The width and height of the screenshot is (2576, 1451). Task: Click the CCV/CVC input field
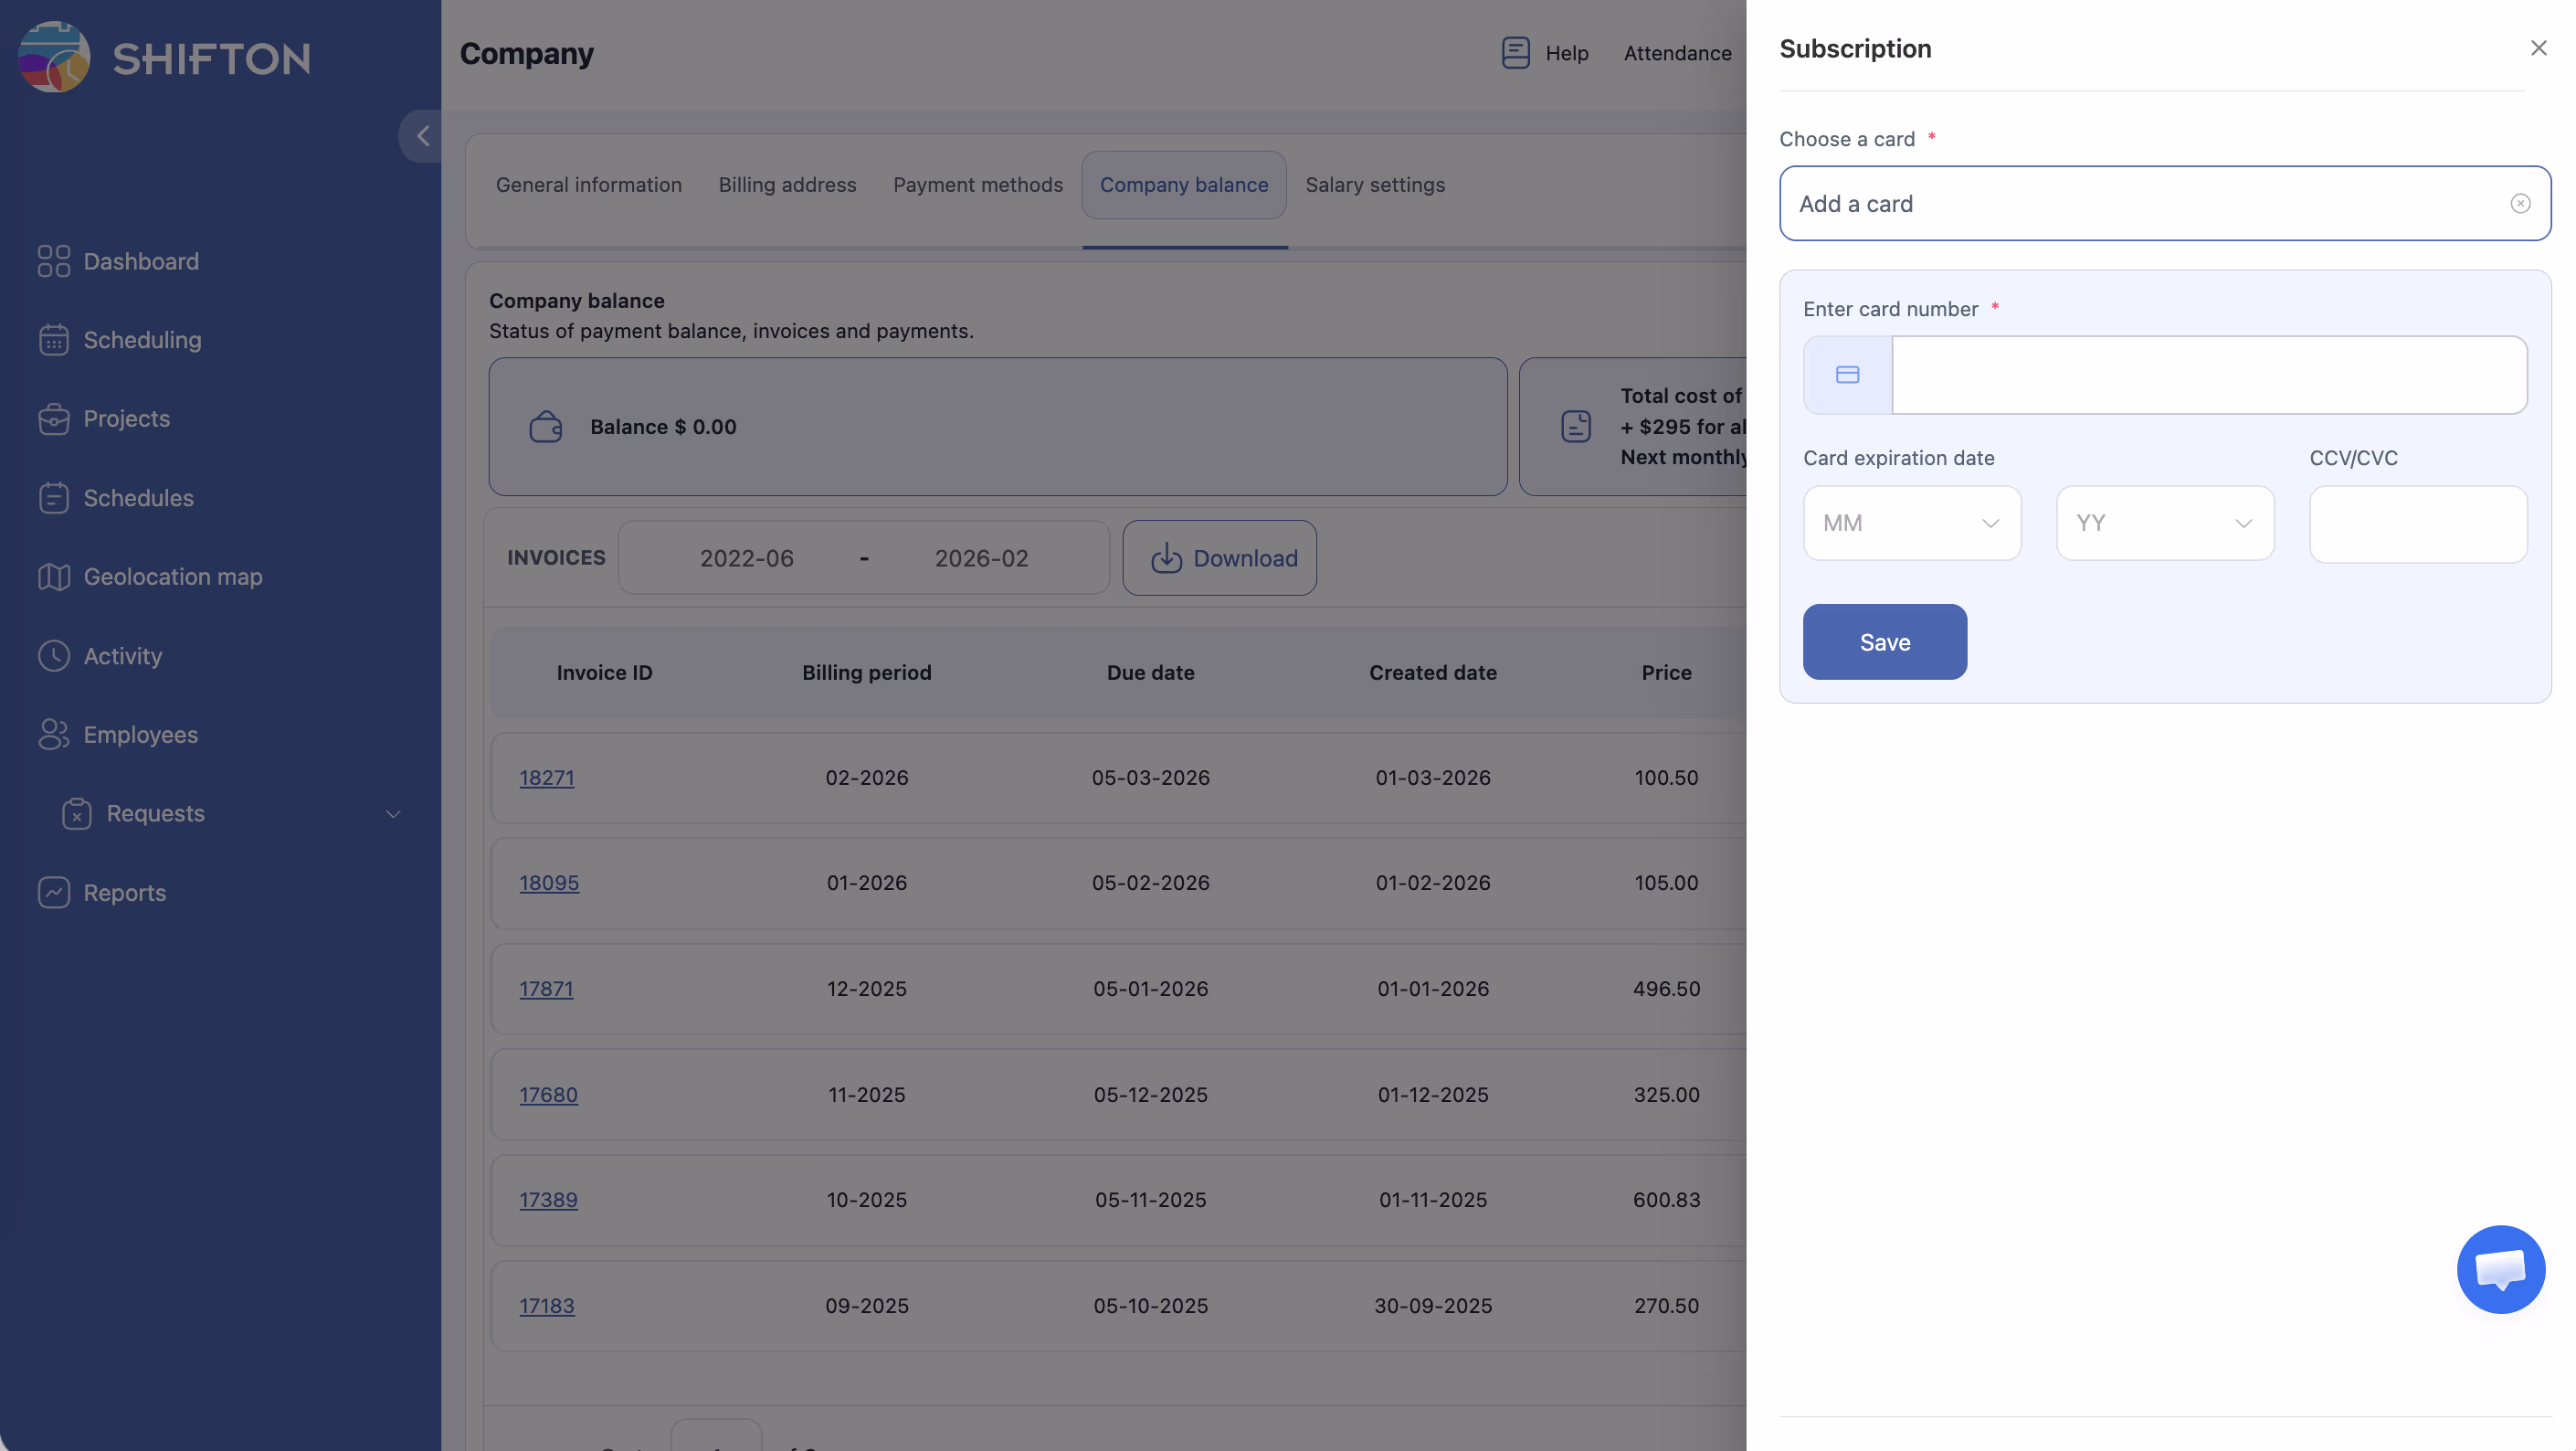tap(2417, 524)
